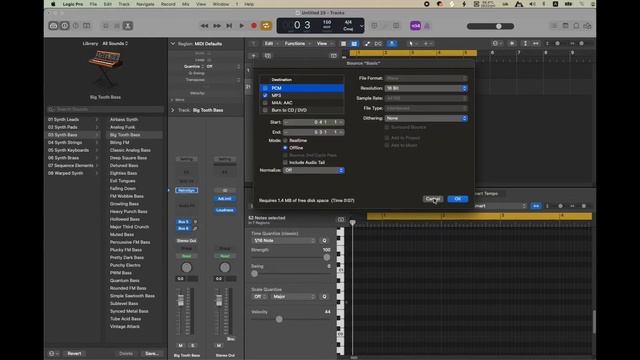This screenshot has height=360, width=640.
Task: Click the Save button in Library
Action: pyautogui.click(x=151, y=353)
